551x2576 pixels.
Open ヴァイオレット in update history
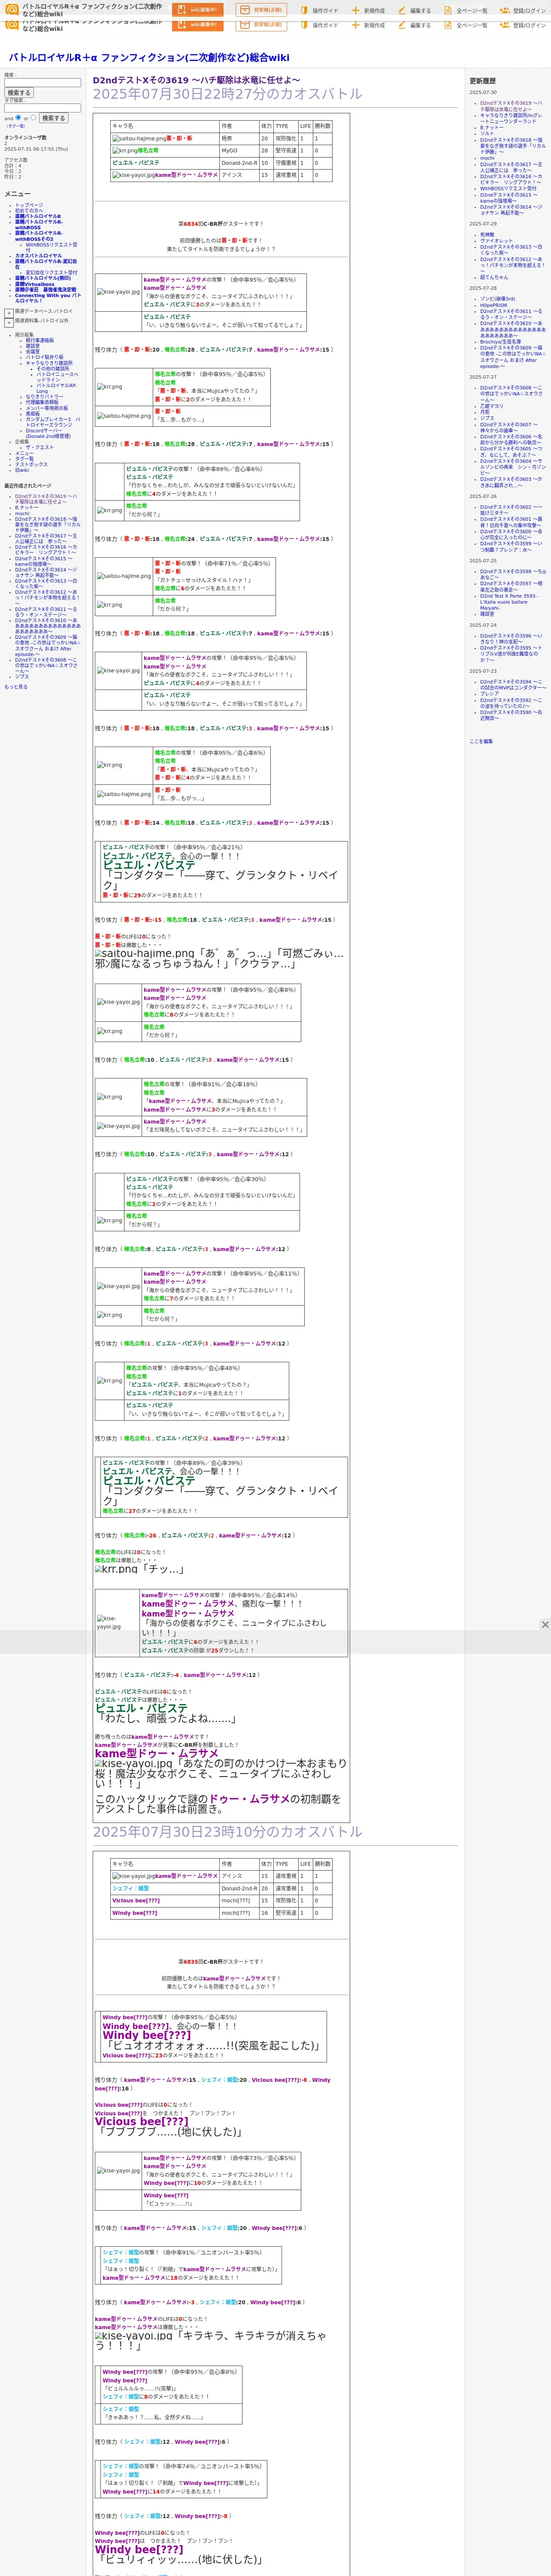(x=496, y=241)
